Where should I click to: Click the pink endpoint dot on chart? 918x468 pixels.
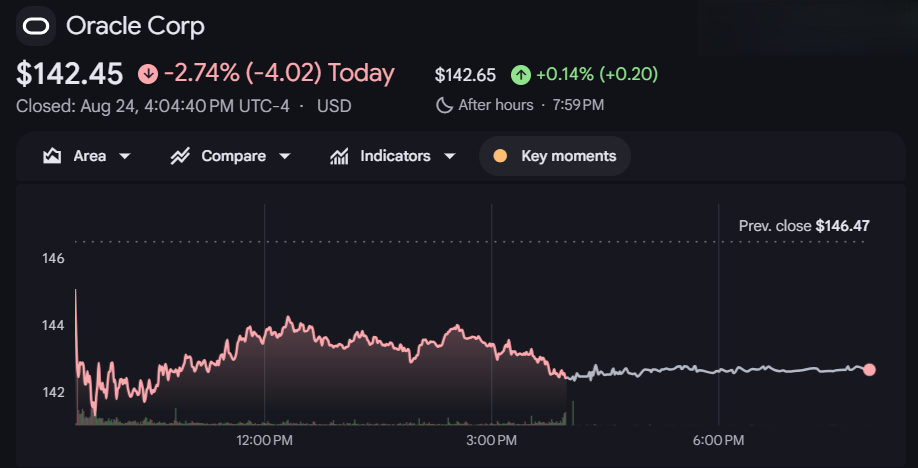tap(869, 370)
